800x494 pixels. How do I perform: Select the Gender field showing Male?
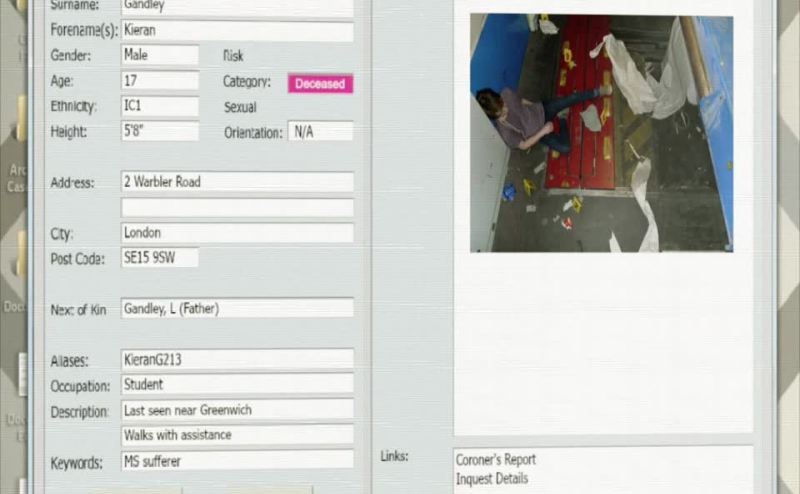pyautogui.click(x=160, y=56)
